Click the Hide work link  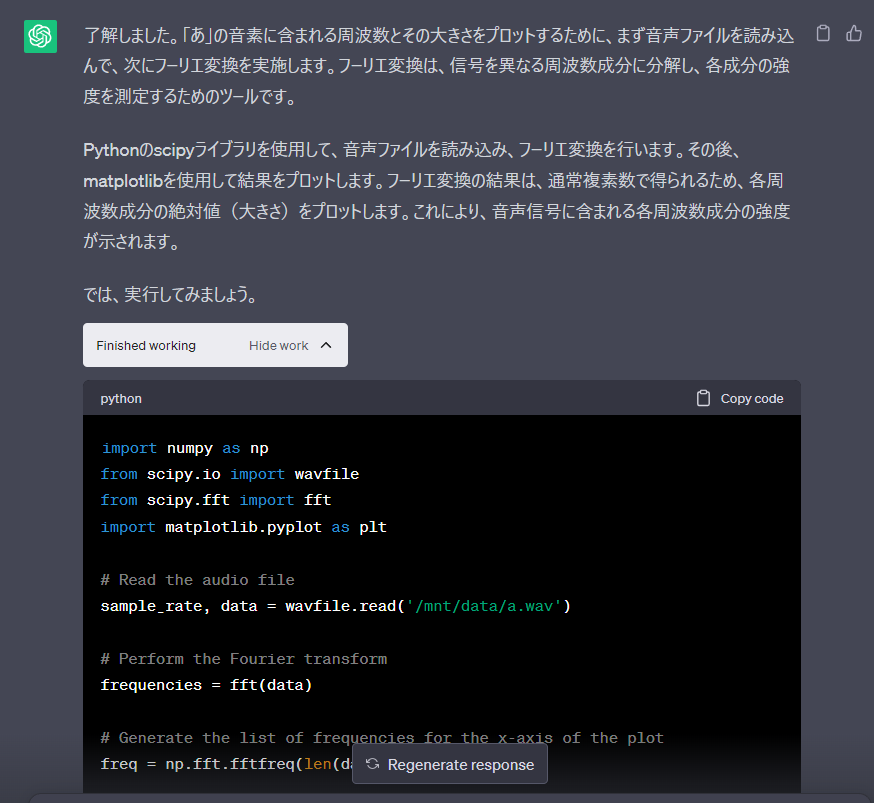[x=278, y=345]
